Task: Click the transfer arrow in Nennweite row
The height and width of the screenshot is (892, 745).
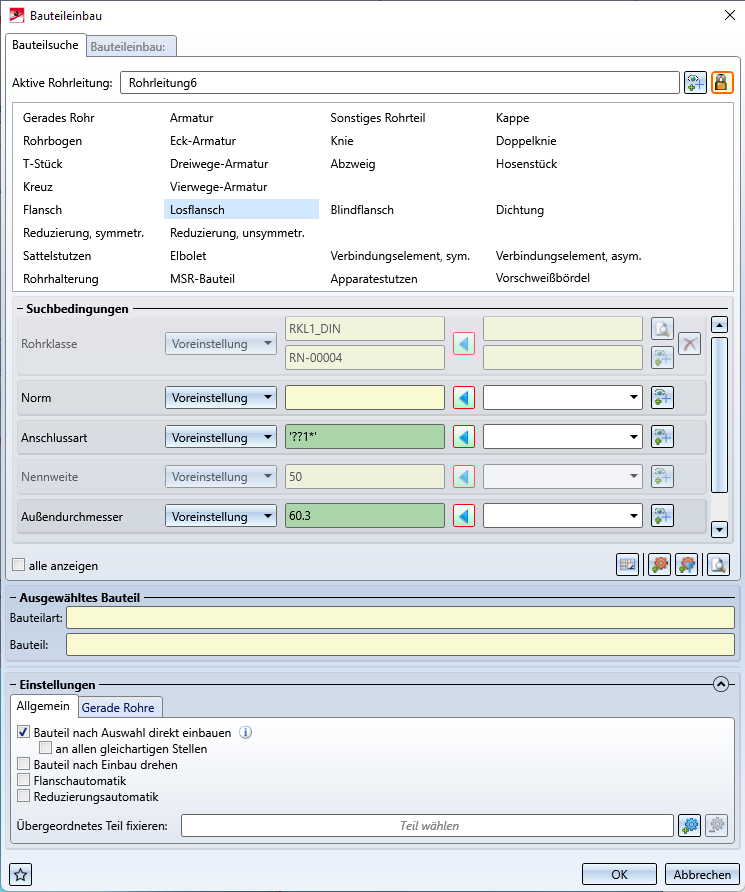Action: [464, 477]
